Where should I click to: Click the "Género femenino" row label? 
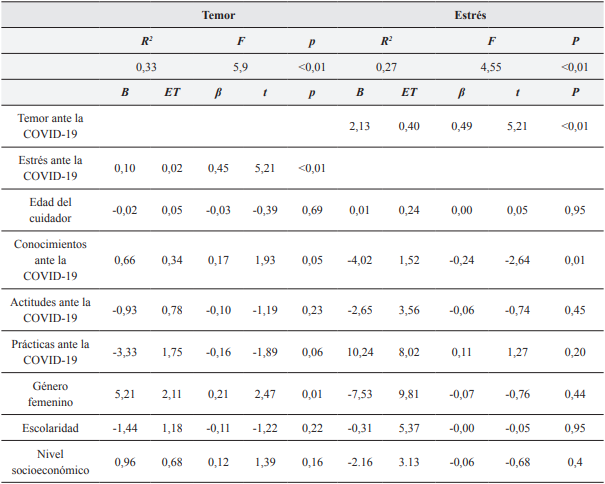pyautogui.click(x=50, y=394)
